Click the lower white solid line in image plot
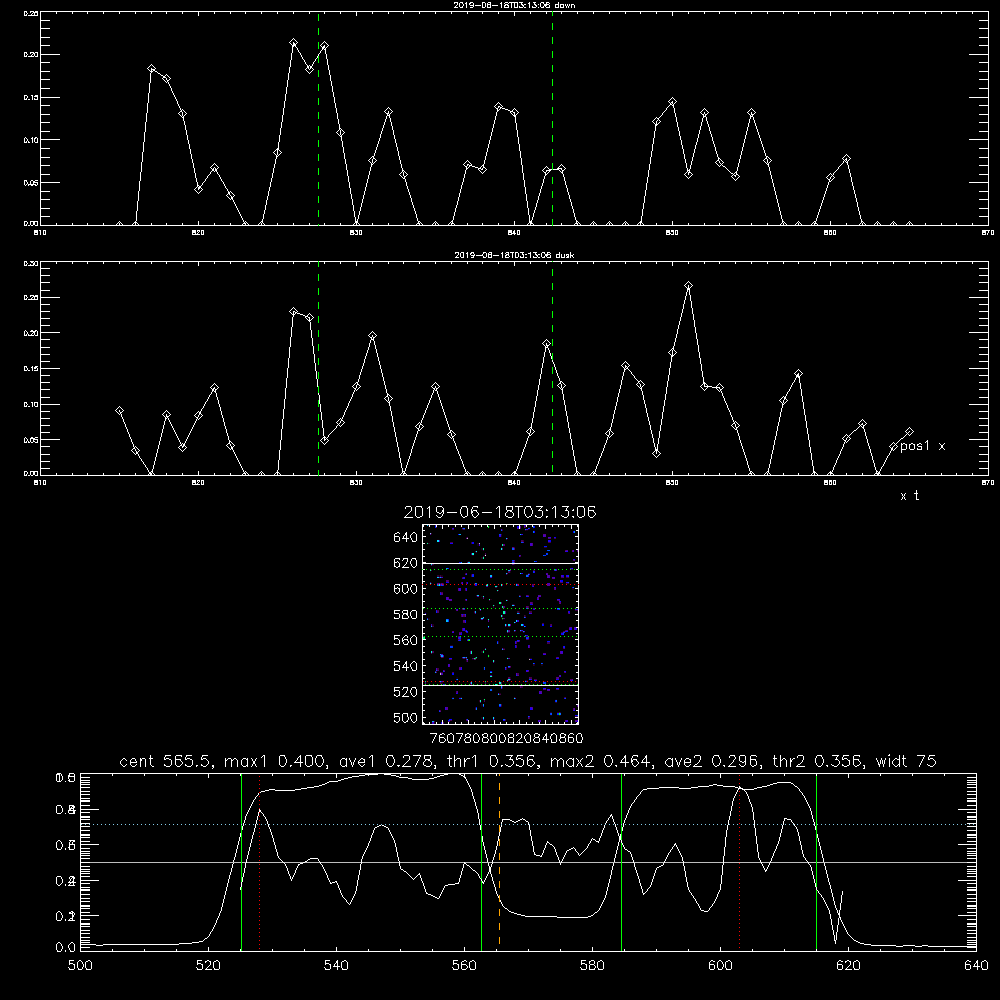Image resolution: width=1000 pixels, height=1000 pixels. click(x=501, y=685)
